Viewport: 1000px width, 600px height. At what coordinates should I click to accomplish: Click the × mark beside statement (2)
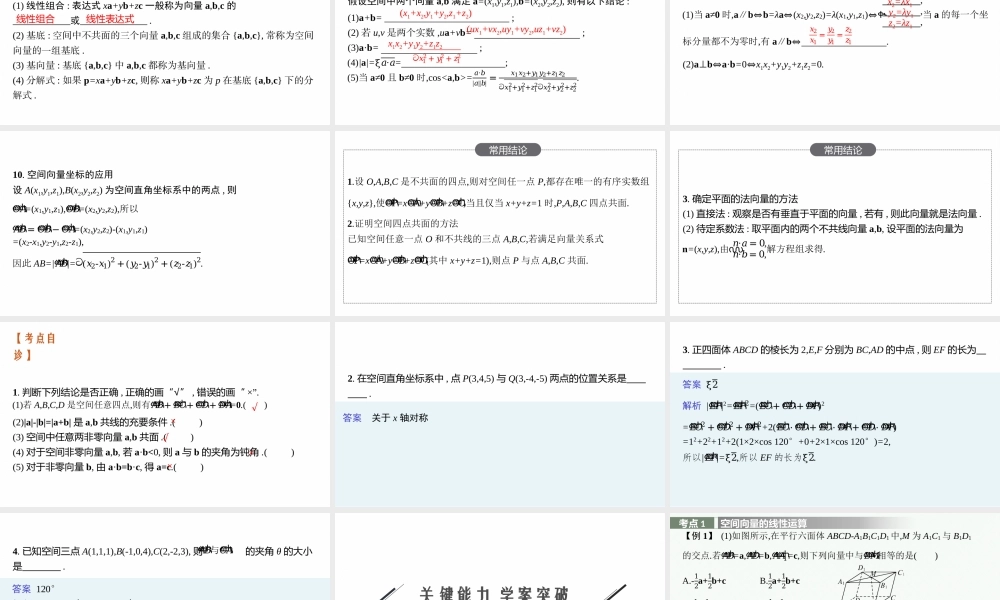click(x=172, y=422)
